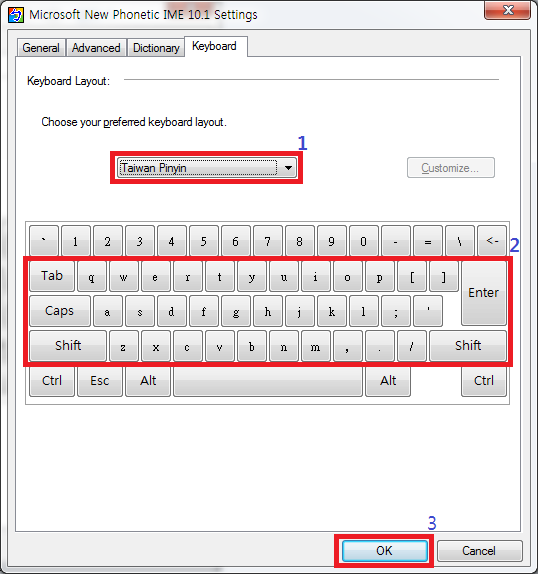Open the General tab
This screenshot has height=574, width=538.
tap(41, 48)
